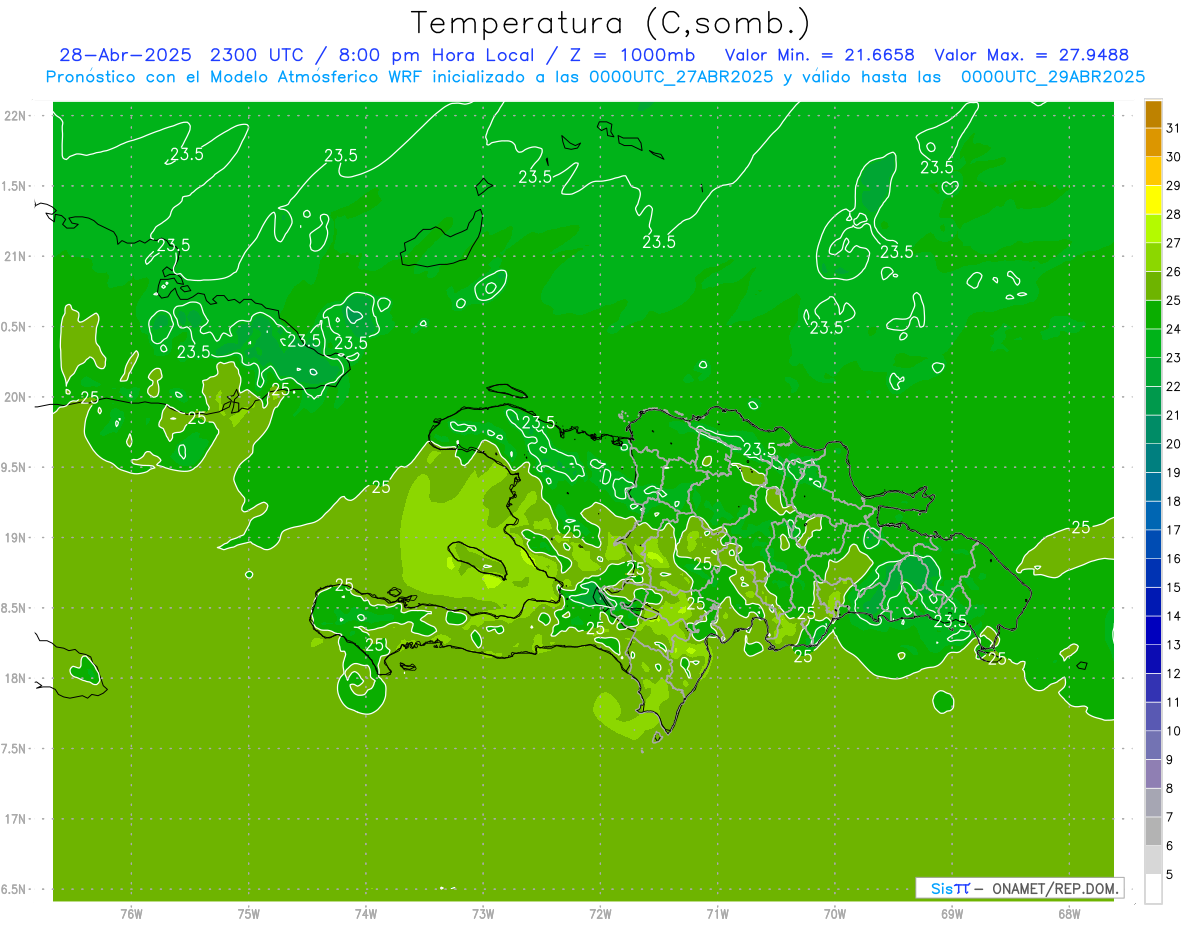This screenshot has height=927, width=1200.
Task: Select the color swatch between 30 and 31
Action: pos(1153,143)
